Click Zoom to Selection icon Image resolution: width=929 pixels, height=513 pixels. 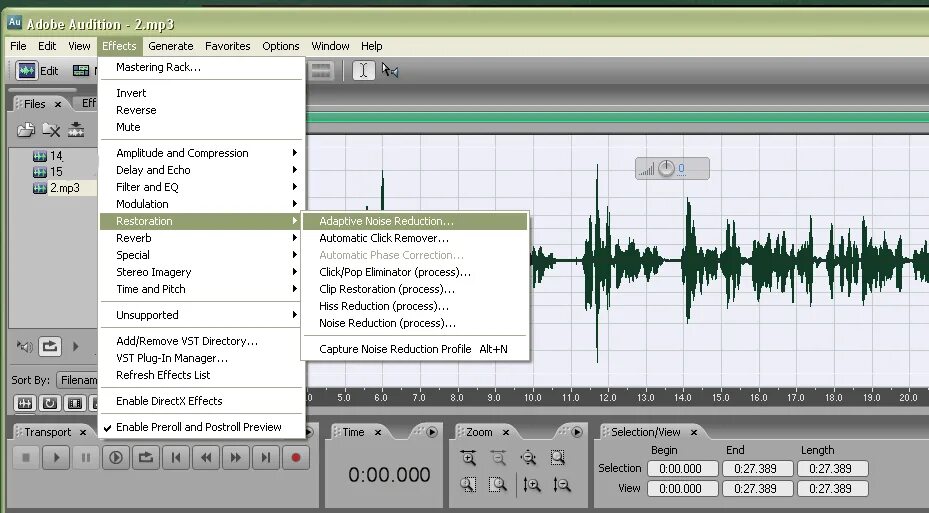[x=558, y=457]
